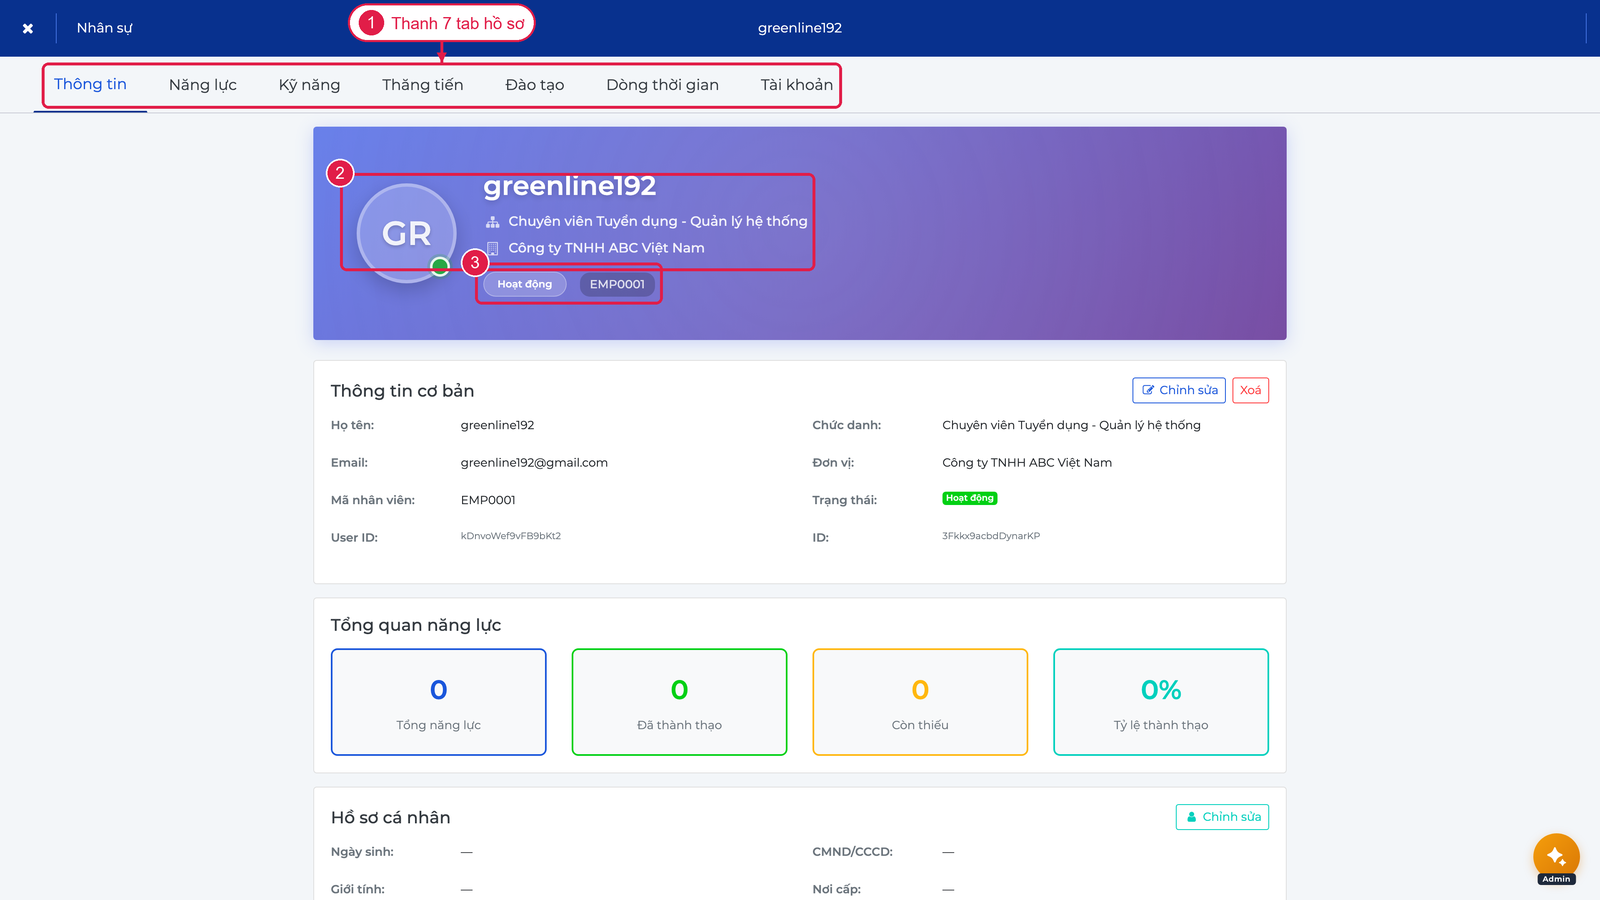Select the Tổng năng lực stat card
1600x900 pixels.
click(439, 702)
